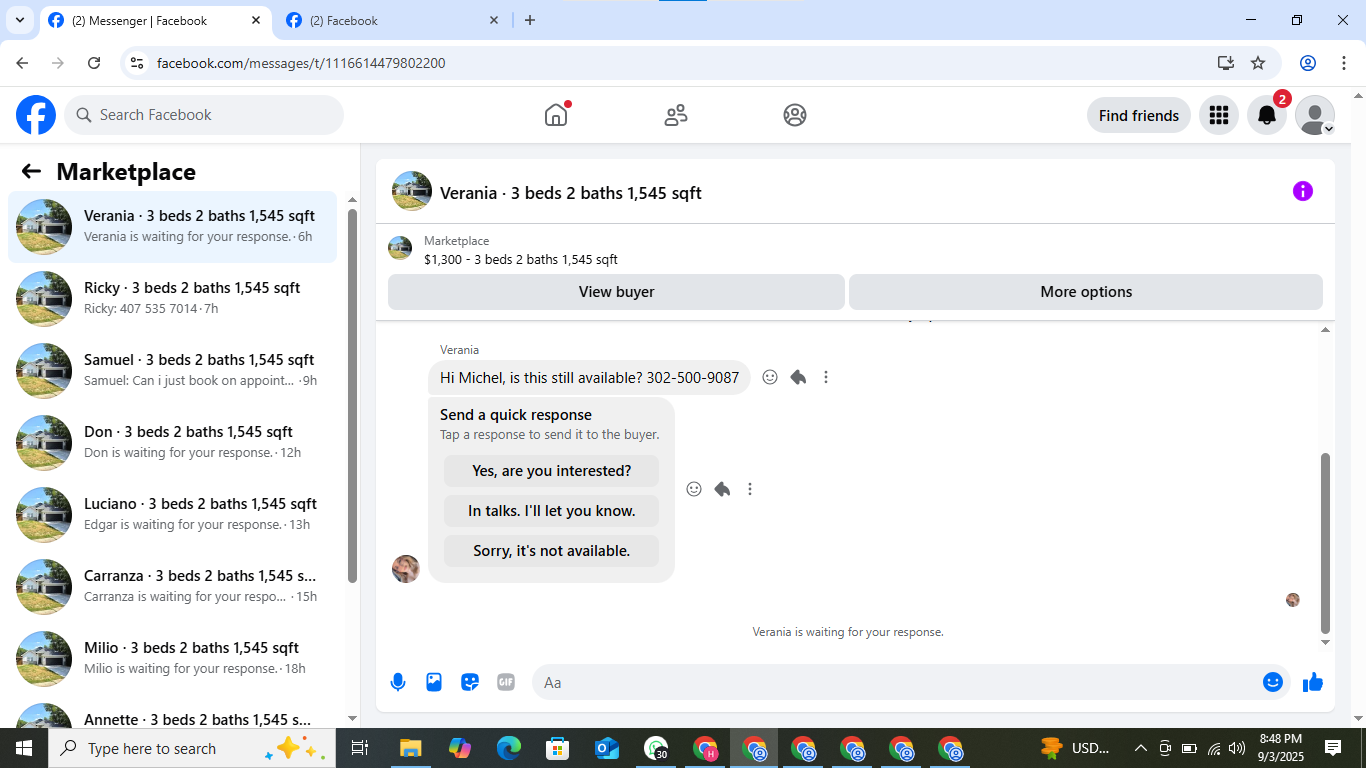1366x768 pixels.
Task: React to the quick response card
Action: pyautogui.click(x=694, y=489)
